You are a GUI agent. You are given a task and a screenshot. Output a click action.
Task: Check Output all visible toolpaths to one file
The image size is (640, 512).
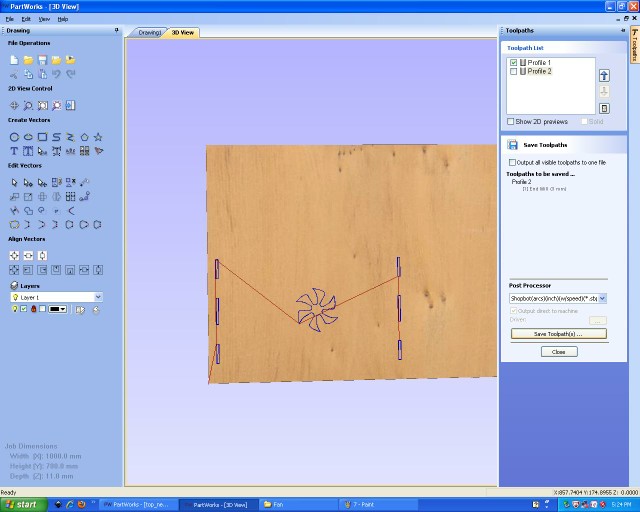tap(512, 163)
